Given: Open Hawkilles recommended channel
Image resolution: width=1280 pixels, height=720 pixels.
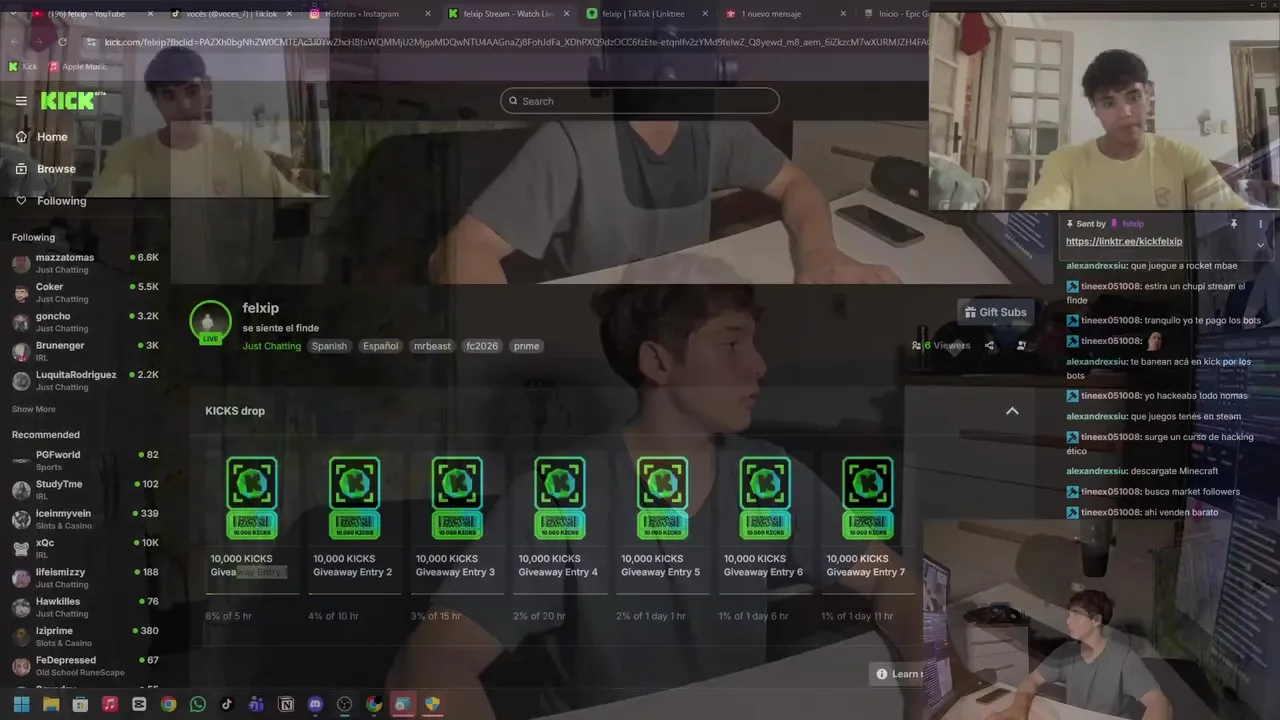Looking at the screenshot, I should coord(85,608).
